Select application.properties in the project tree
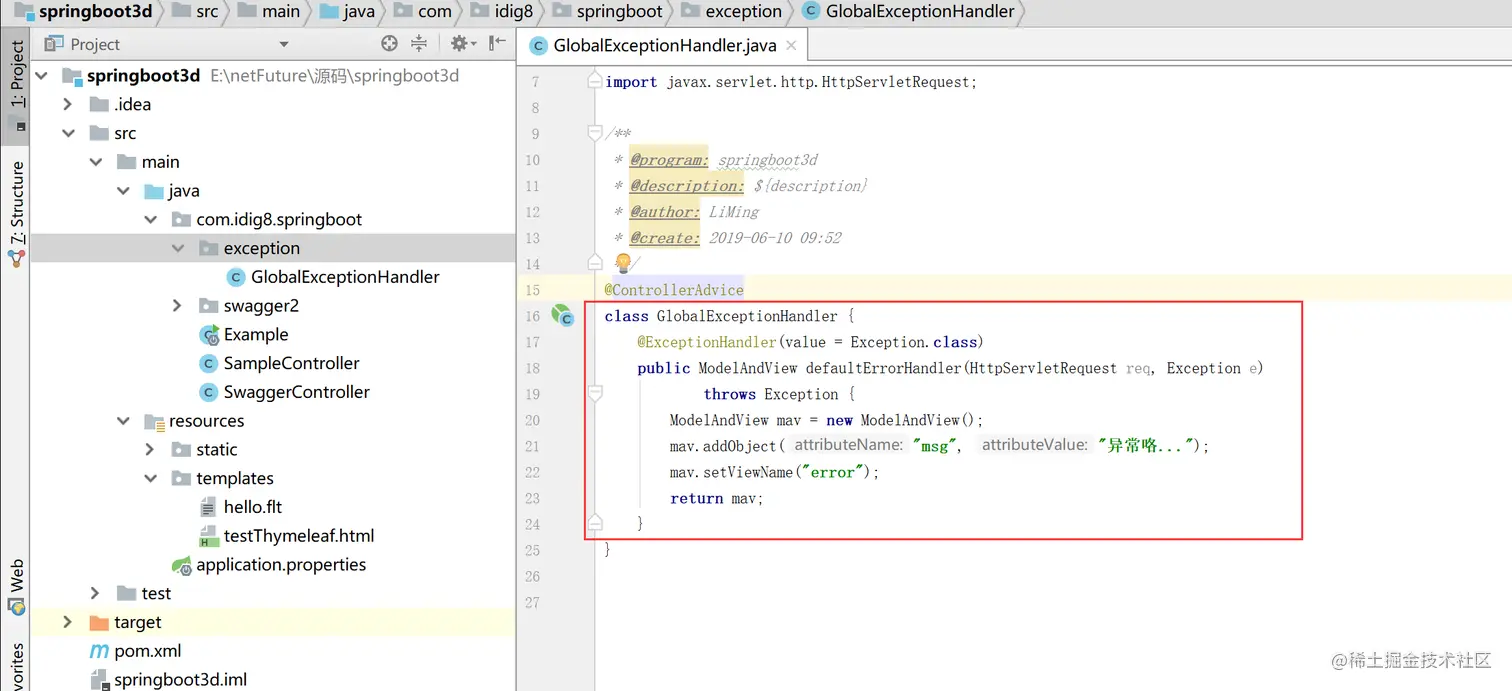The image size is (1512, 691). (x=281, y=565)
